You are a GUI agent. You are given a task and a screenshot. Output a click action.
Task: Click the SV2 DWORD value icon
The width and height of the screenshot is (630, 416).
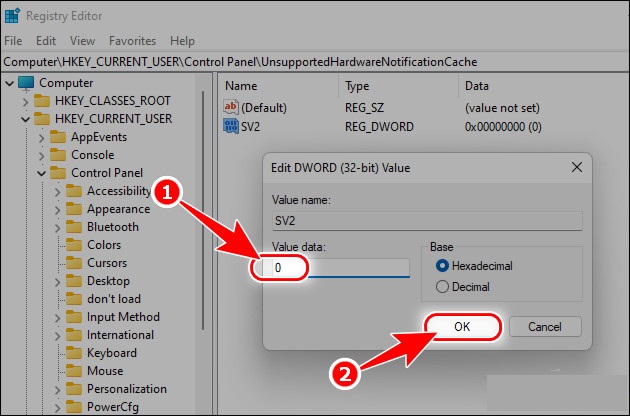(x=231, y=126)
